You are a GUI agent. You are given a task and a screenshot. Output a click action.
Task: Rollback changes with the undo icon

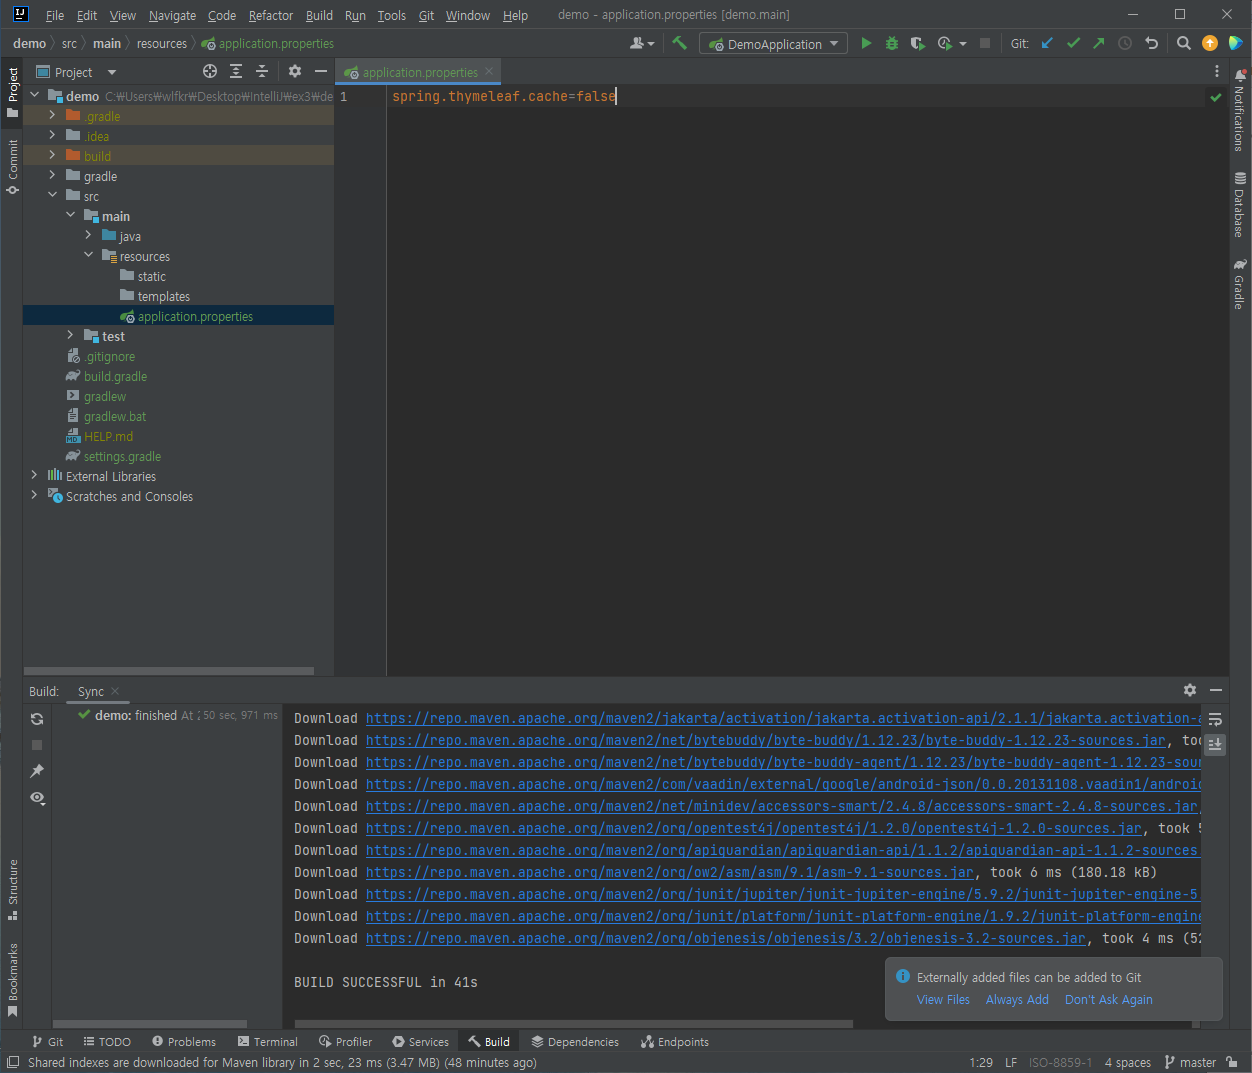coord(1151,43)
